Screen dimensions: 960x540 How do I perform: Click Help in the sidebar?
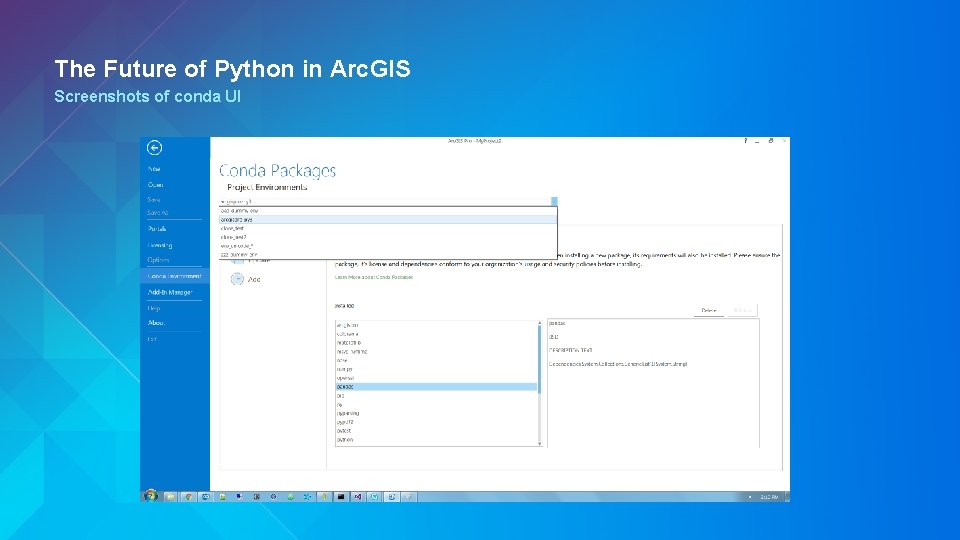tap(154, 309)
